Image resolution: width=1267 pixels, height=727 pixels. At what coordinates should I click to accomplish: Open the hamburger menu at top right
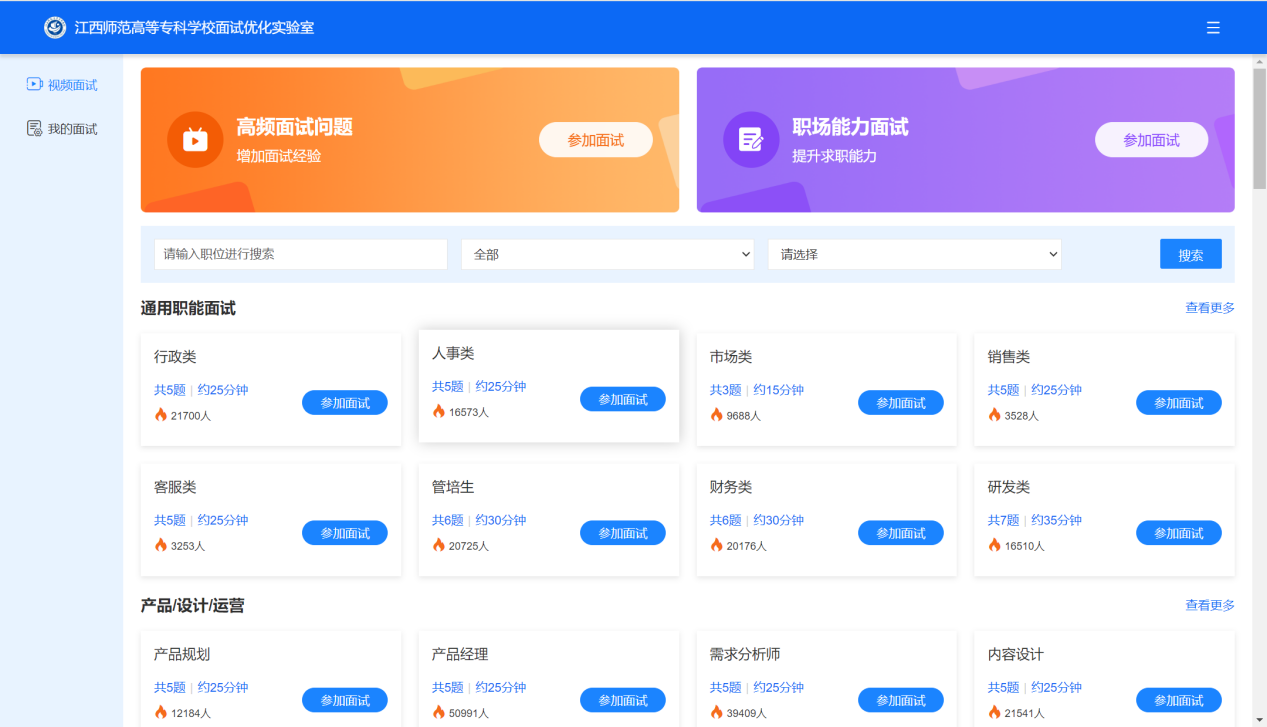coord(1213,27)
